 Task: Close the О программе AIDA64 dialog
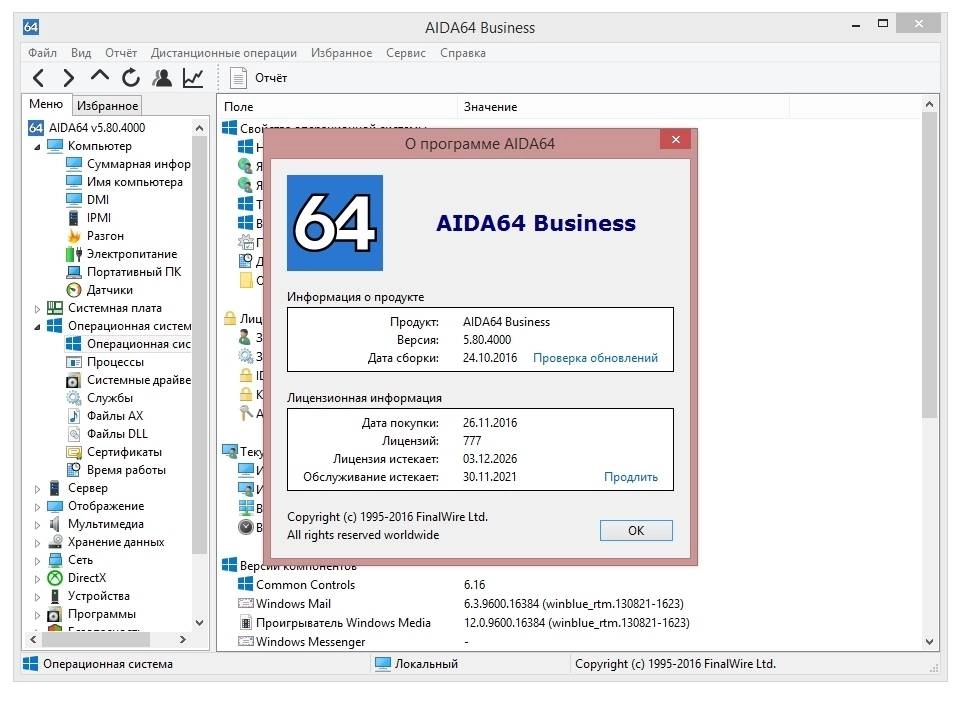[675, 140]
